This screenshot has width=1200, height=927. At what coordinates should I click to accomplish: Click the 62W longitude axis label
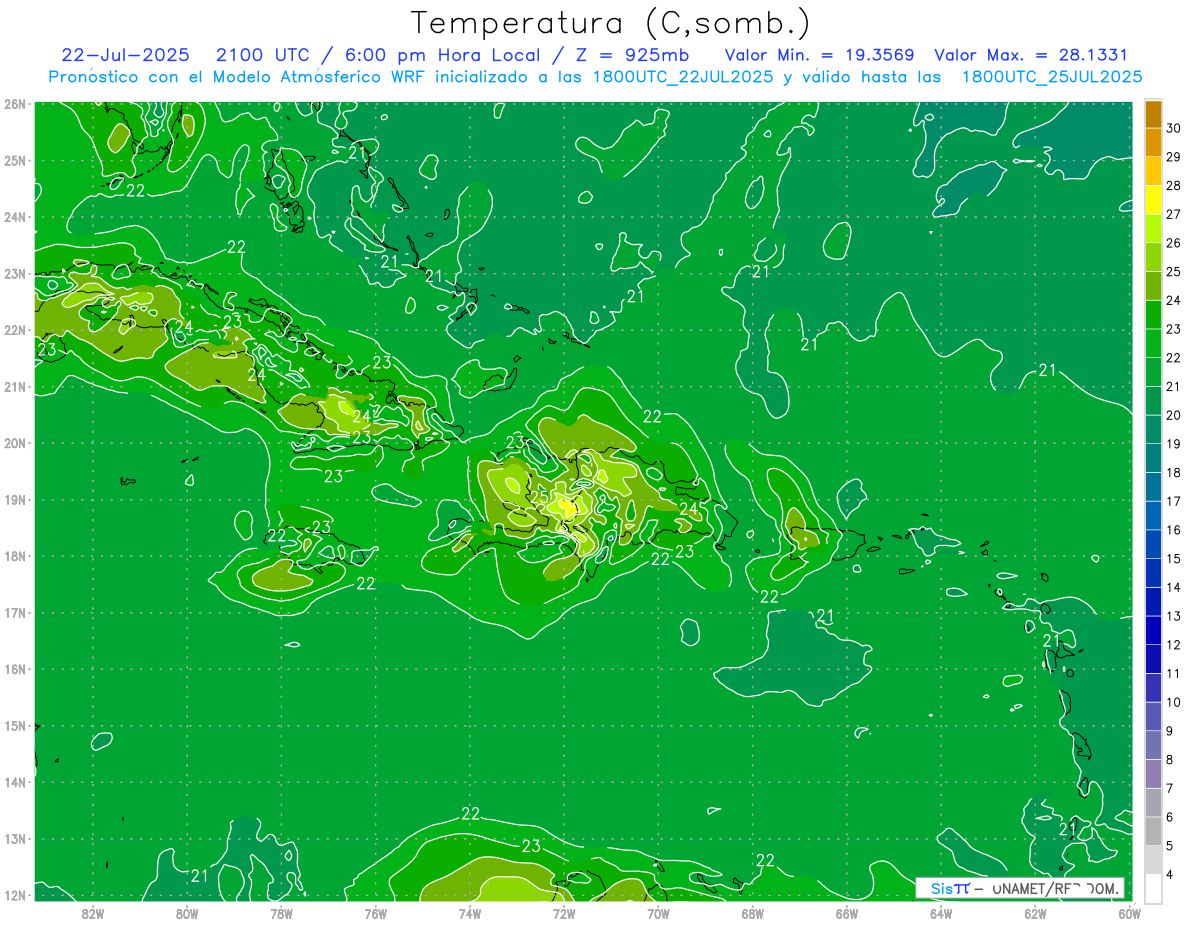pos(1036,913)
